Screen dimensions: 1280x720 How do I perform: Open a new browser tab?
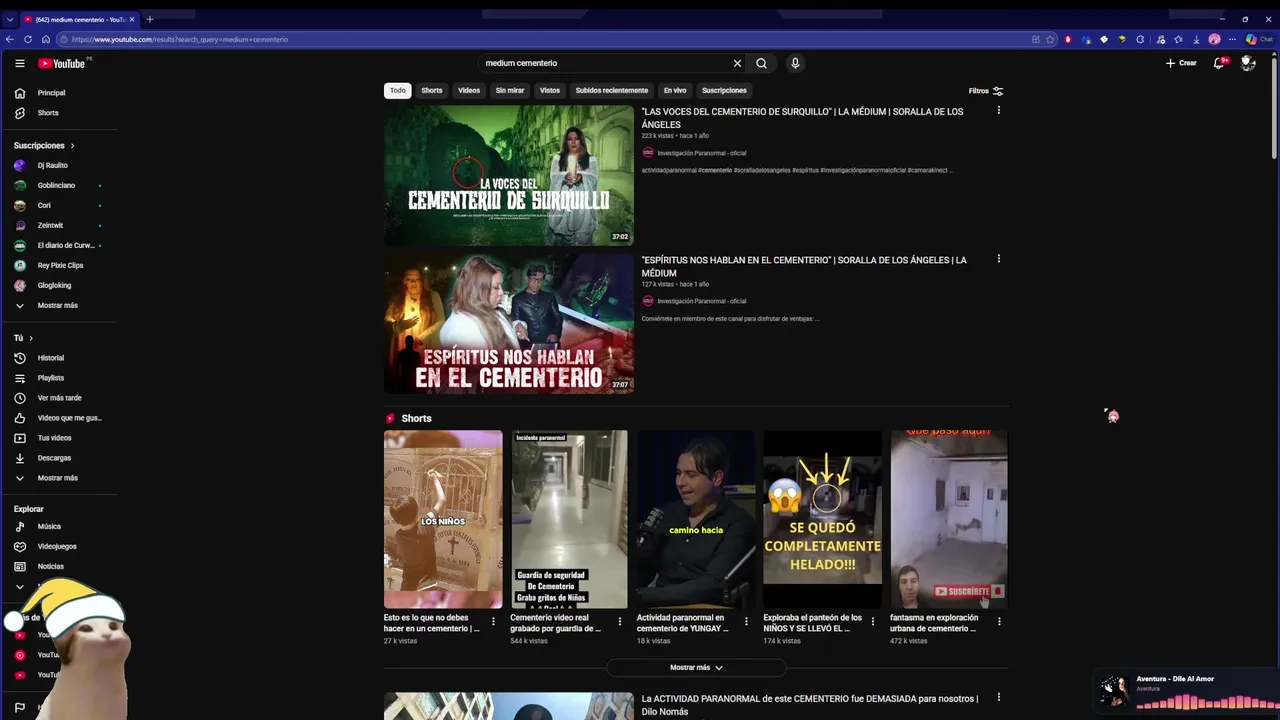tap(150, 19)
